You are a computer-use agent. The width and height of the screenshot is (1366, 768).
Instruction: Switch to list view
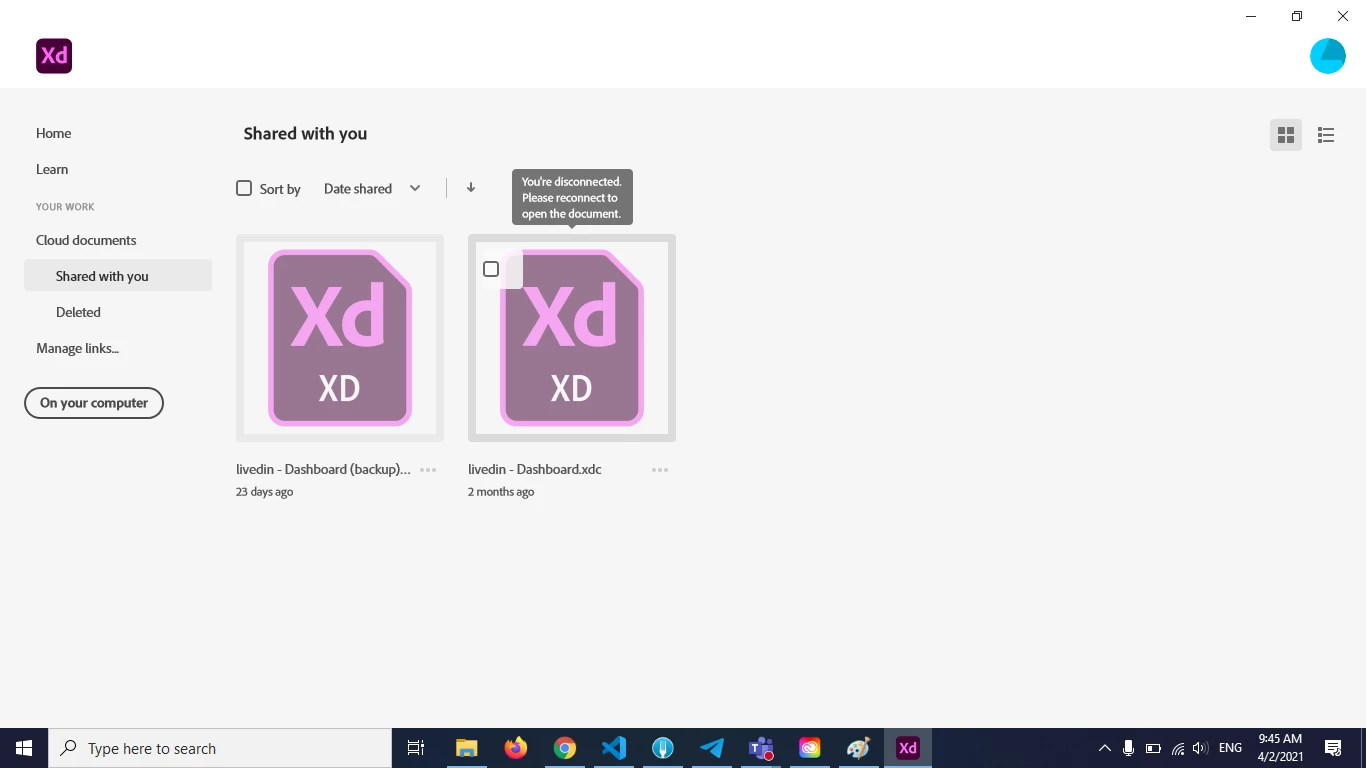tap(1326, 135)
